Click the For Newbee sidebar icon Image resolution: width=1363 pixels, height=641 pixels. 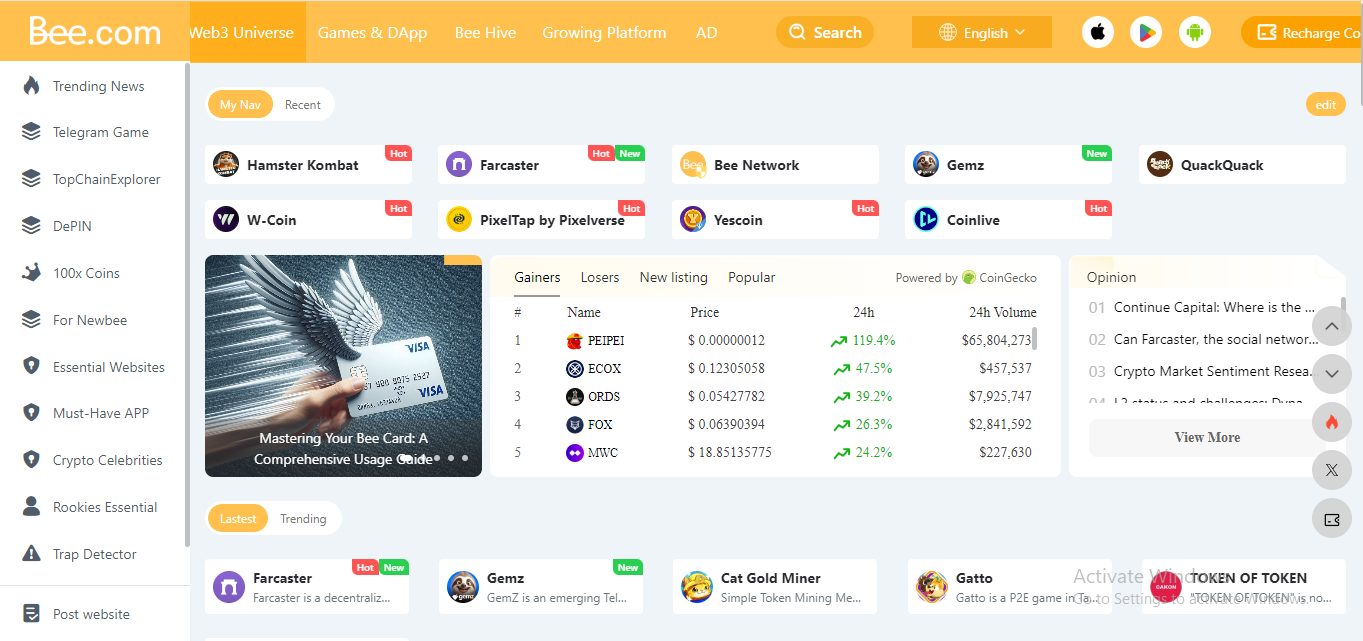click(31, 320)
